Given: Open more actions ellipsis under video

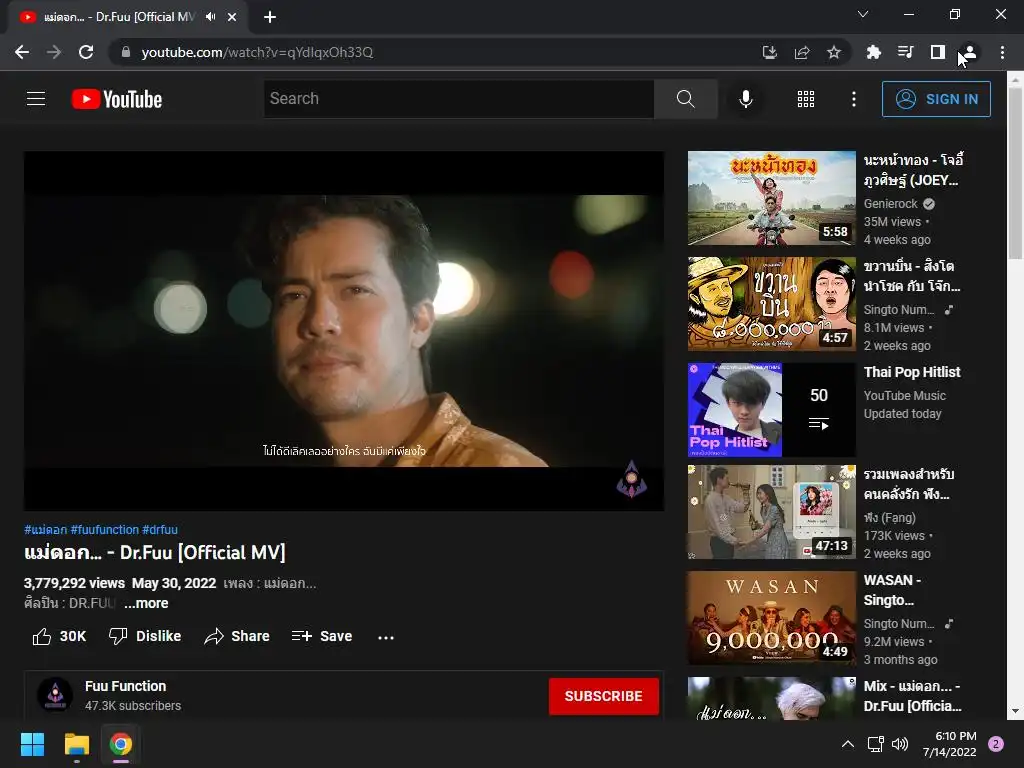Looking at the screenshot, I should point(386,637).
